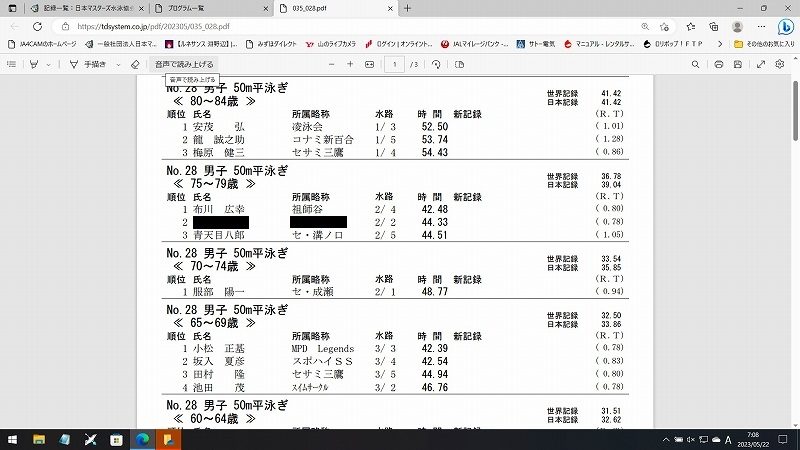Image resolution: width=800 pixels, height=450 pixels.
Task: Click the page number input field
Action: point(396,64)
